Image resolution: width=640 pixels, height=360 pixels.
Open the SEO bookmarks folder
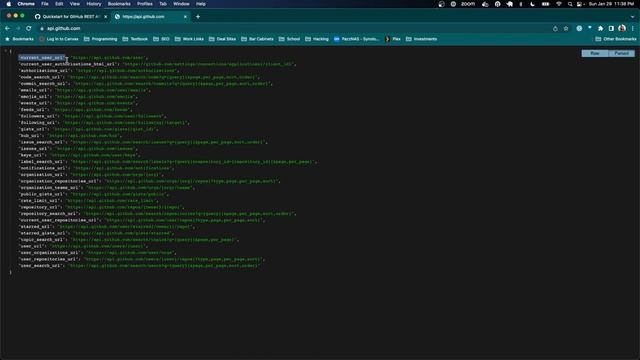pyautogui.click(x=161, y=39)
